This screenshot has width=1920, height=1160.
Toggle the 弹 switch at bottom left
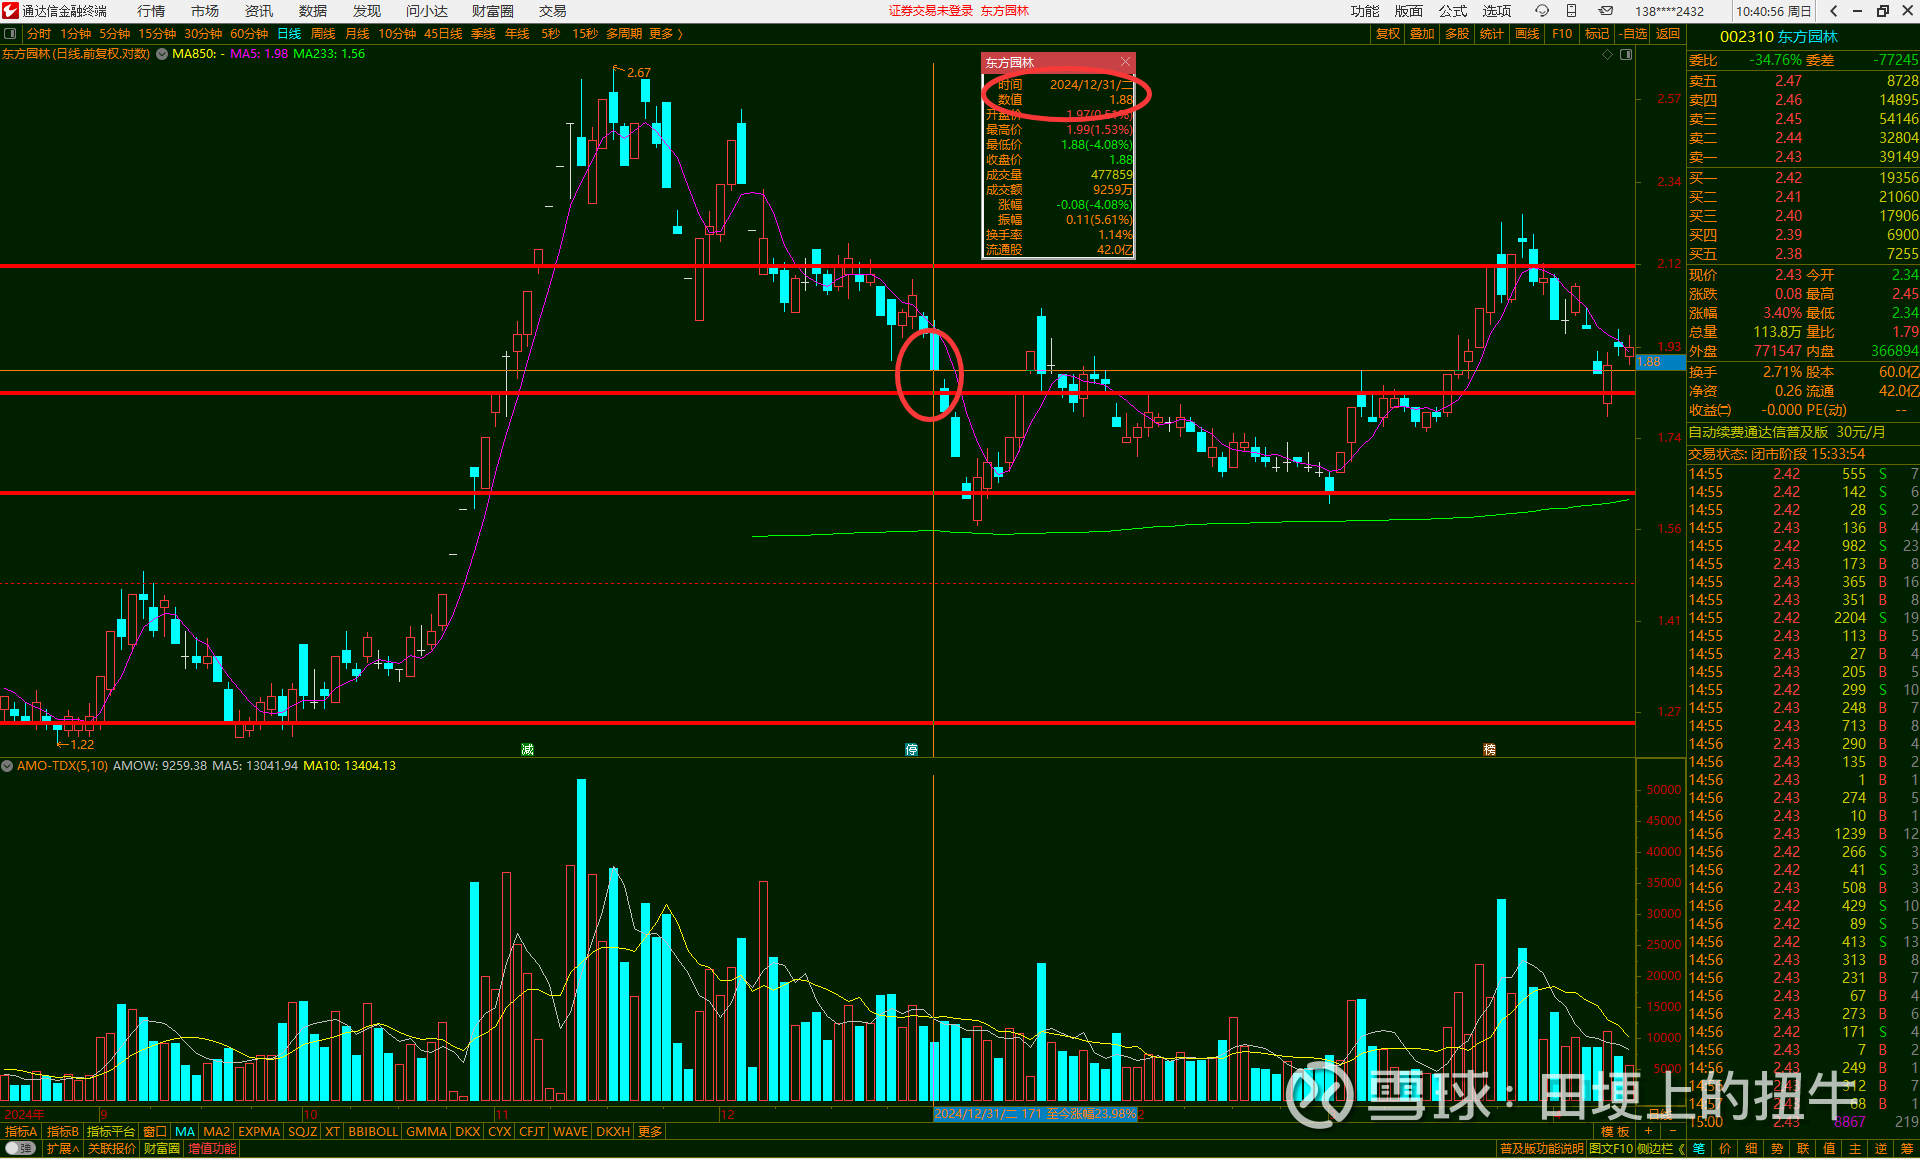[x=20, y=1148]
